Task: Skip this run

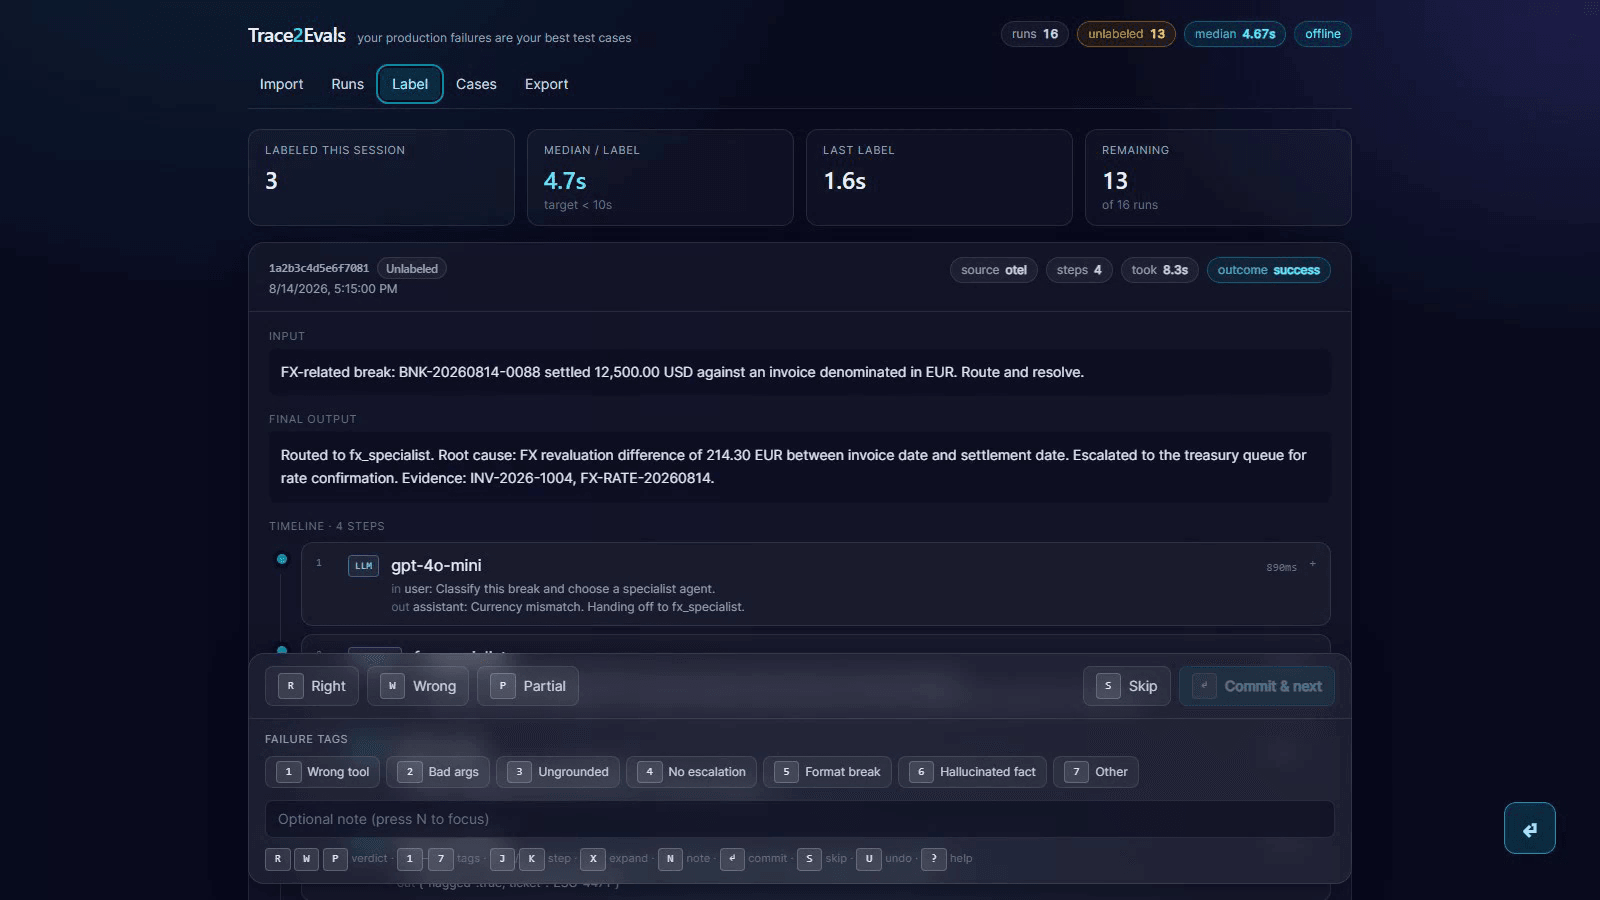Action: click(1127, 686)
